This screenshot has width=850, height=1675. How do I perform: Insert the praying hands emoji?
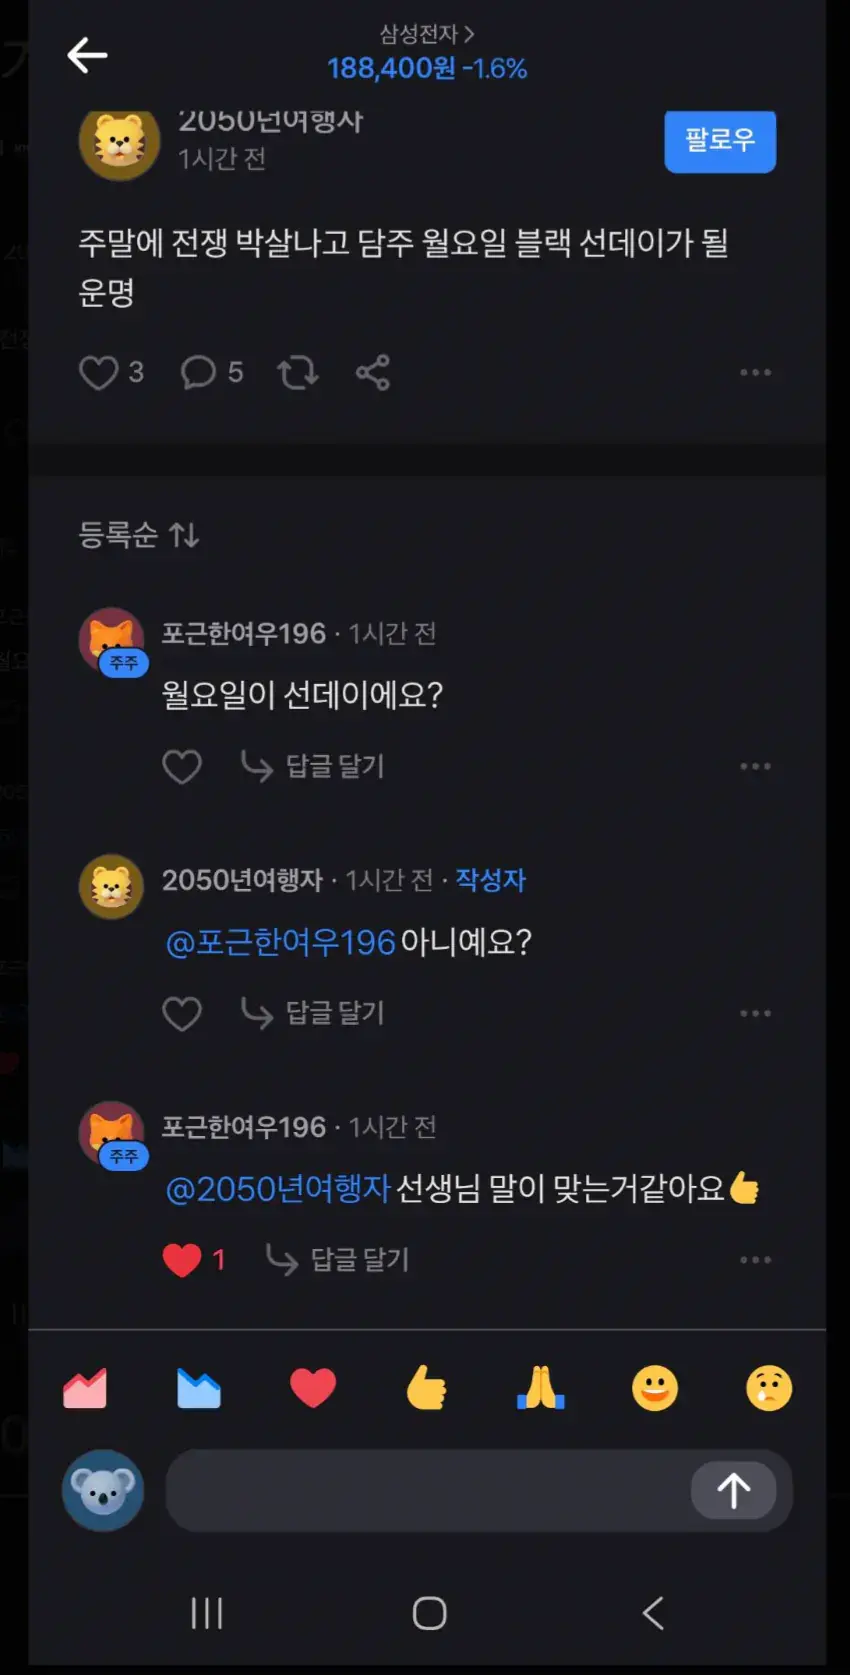tap(541, 1389)
